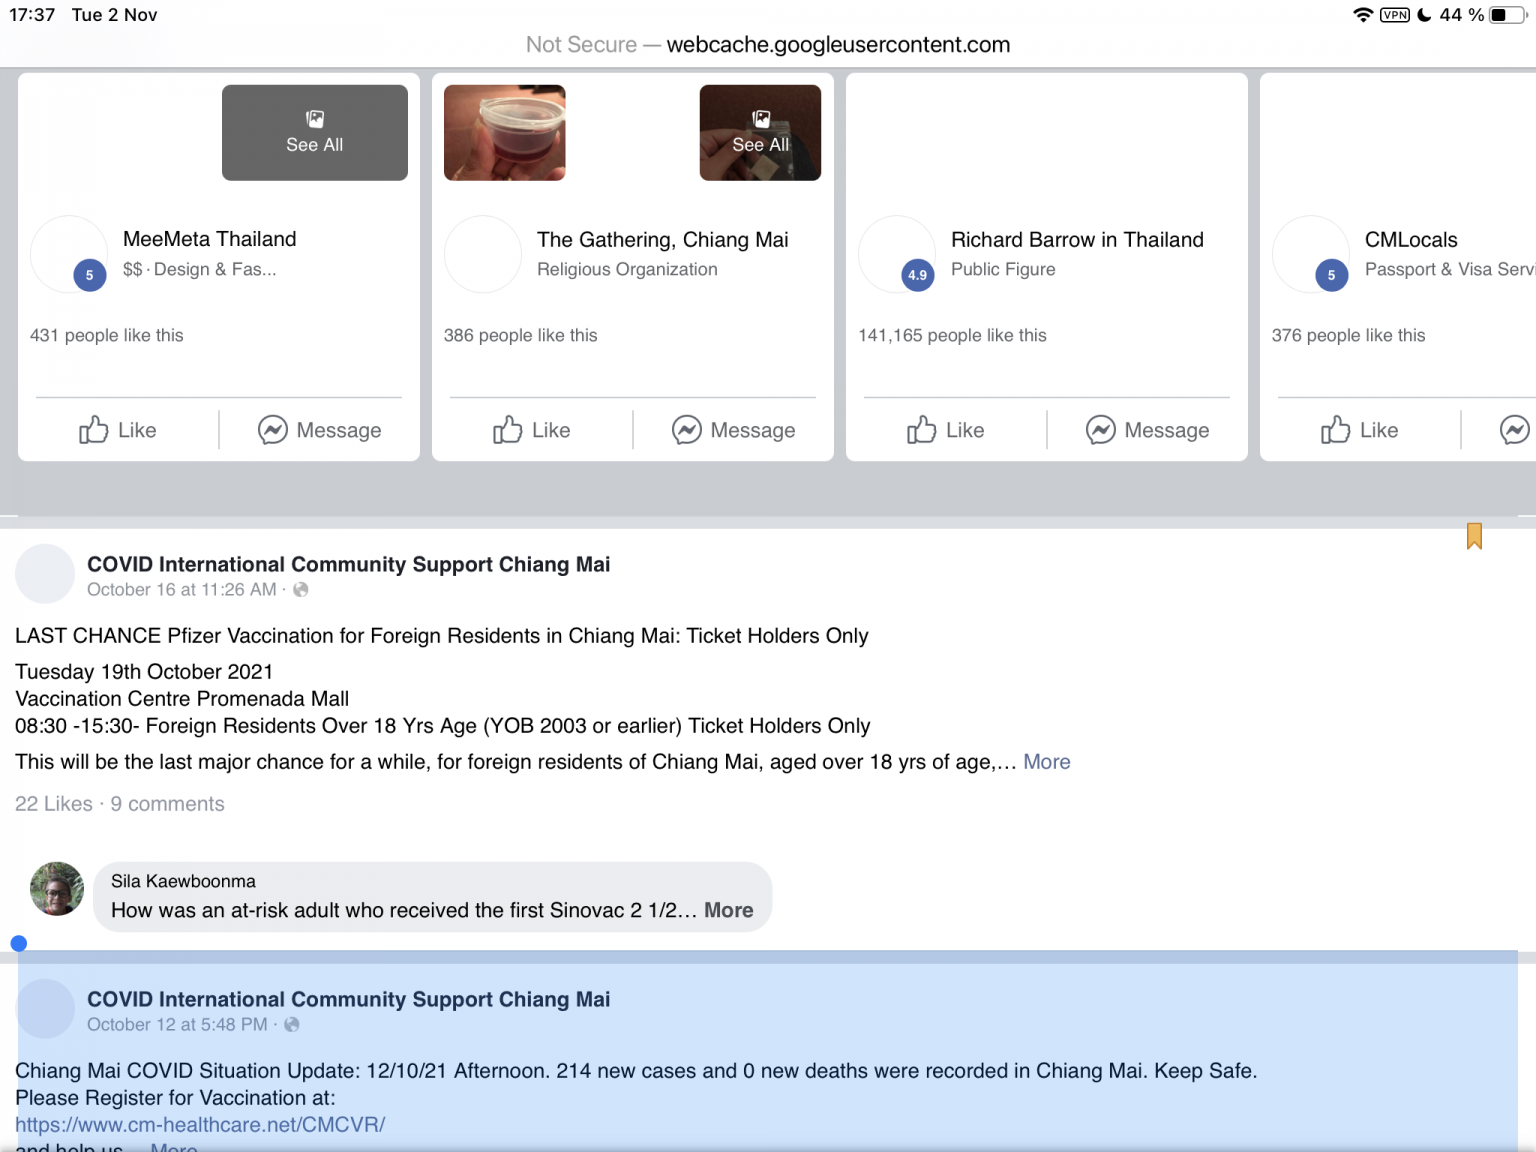This screenshot has width=1536, height=1152.
Task: Open The Gathering, Chiang Mai page title
Action: click(663, 240)
